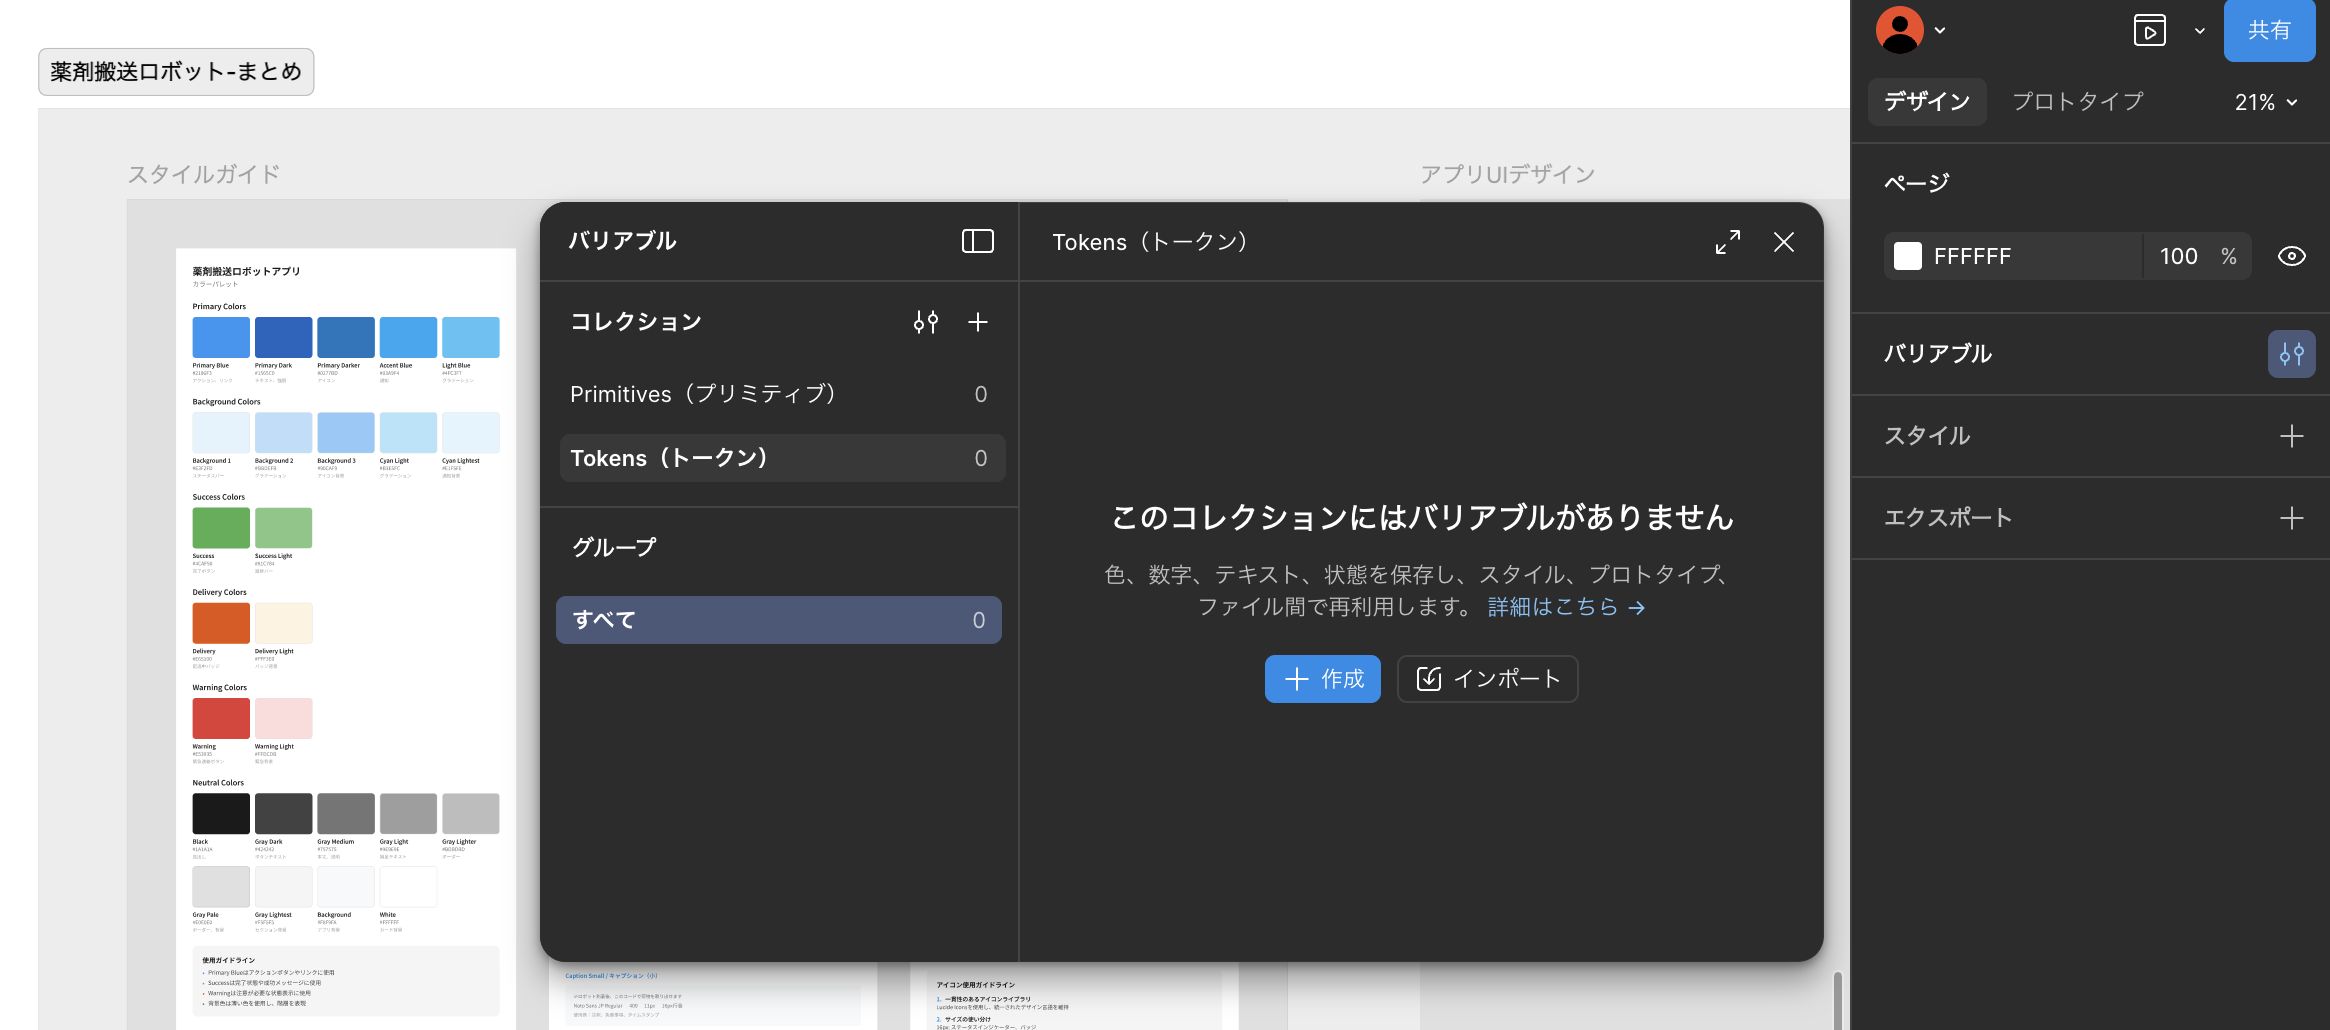Image resolution: width=2330 pixels, height=1030 pixels.
Task: Click the インポート button
Action: click(x=1487, y=679)
